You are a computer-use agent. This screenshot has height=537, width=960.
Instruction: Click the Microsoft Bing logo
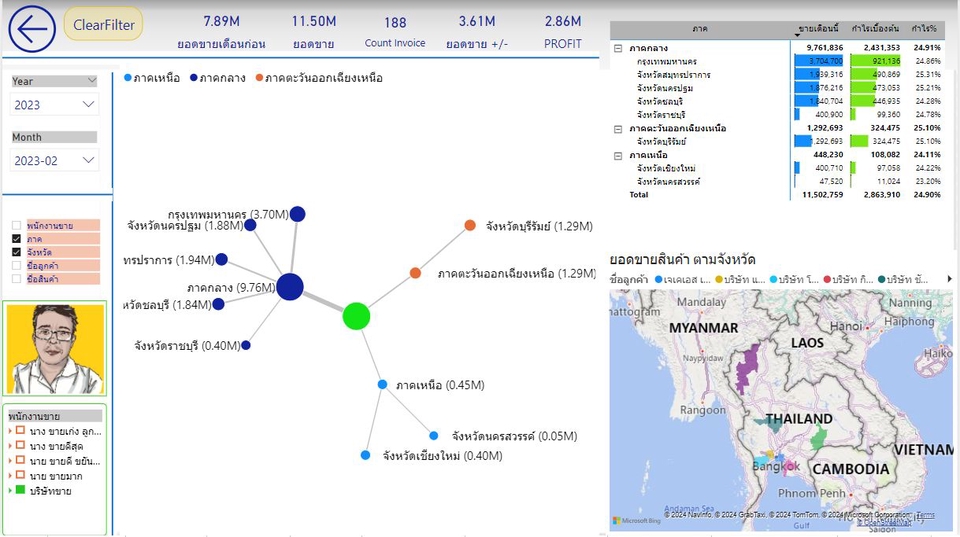[x=637, y=520]
